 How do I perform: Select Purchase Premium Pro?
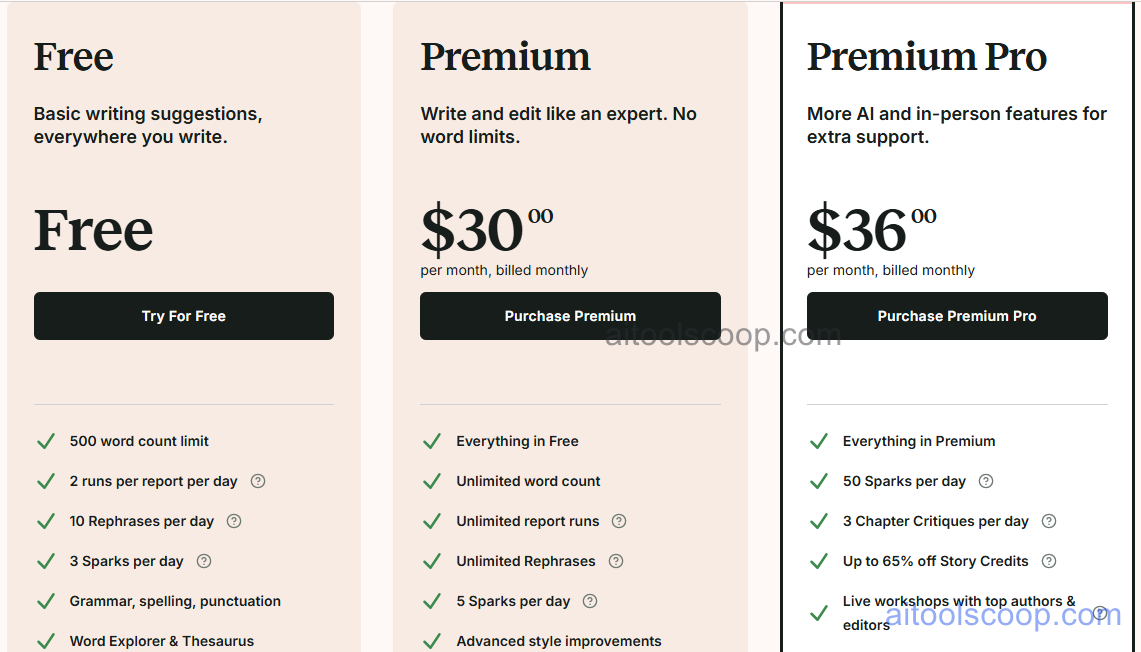pos(957,315)
